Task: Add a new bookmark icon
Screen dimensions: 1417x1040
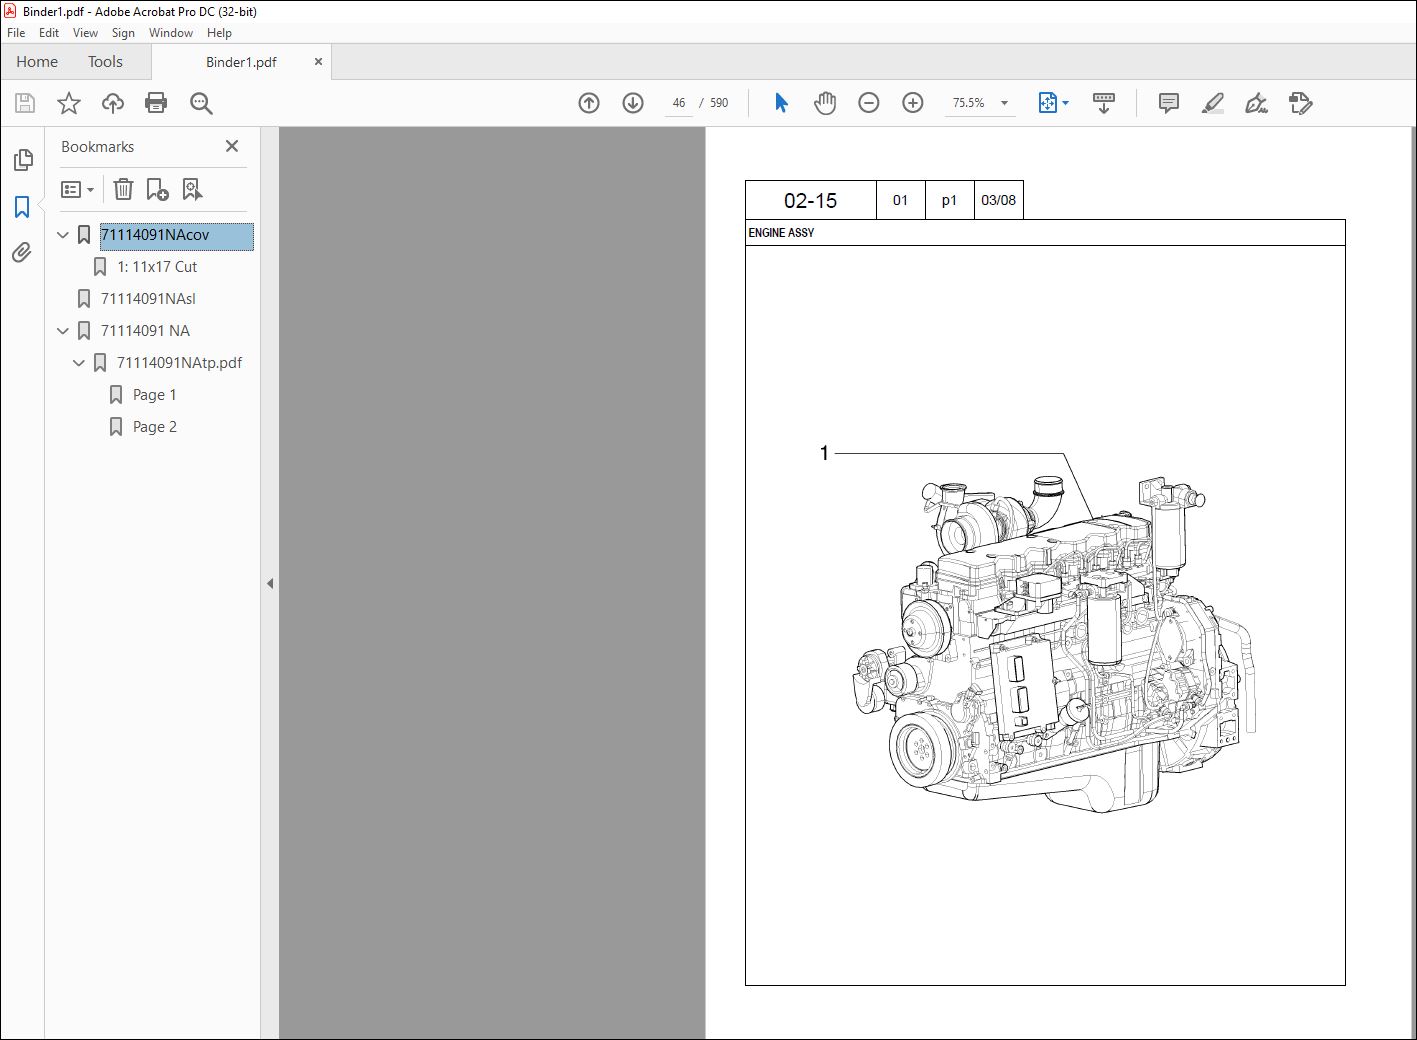Action: click(157, 189)
